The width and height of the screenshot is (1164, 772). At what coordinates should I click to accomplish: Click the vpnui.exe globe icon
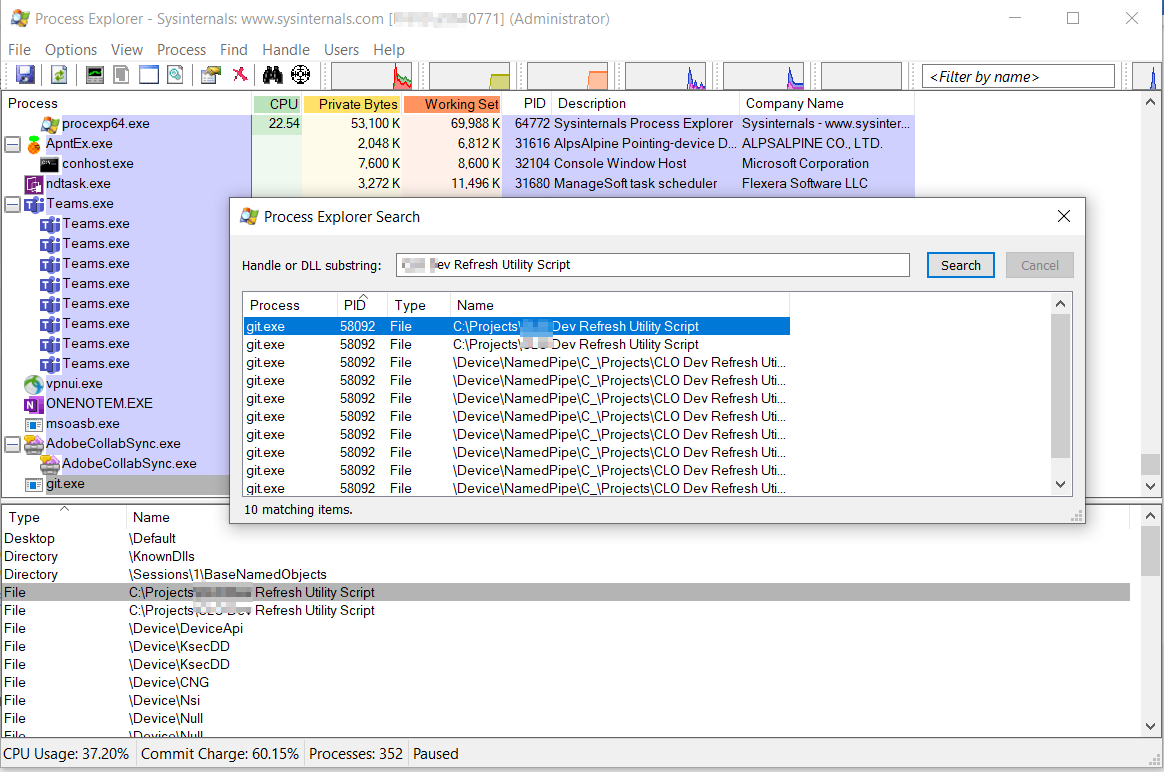point(33,384)
